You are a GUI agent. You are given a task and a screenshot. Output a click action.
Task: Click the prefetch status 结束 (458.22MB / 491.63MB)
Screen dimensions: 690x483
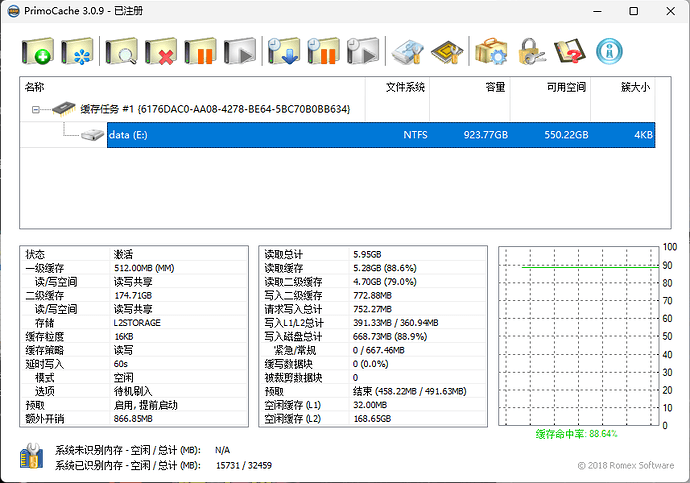click(x=409, y=391)
